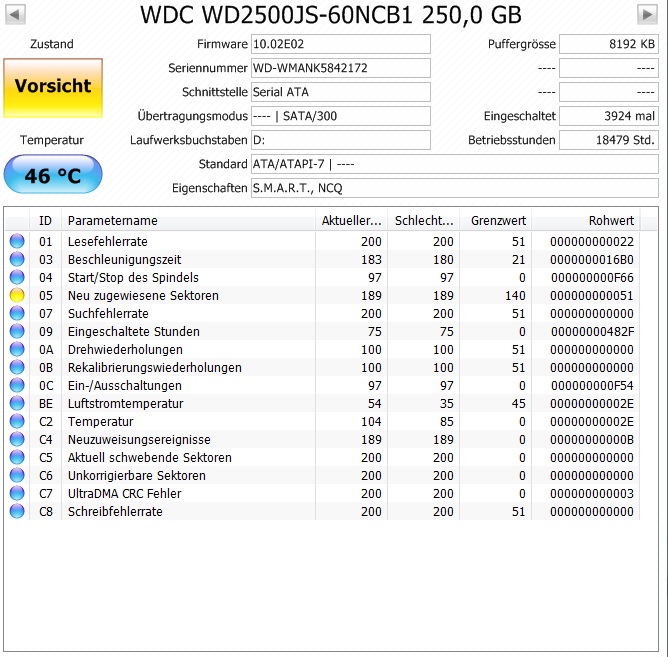Select the Lesefehlerrate parameter name
Screen dimensions: 668x657
pyautogui.click(x=108, y=242)
